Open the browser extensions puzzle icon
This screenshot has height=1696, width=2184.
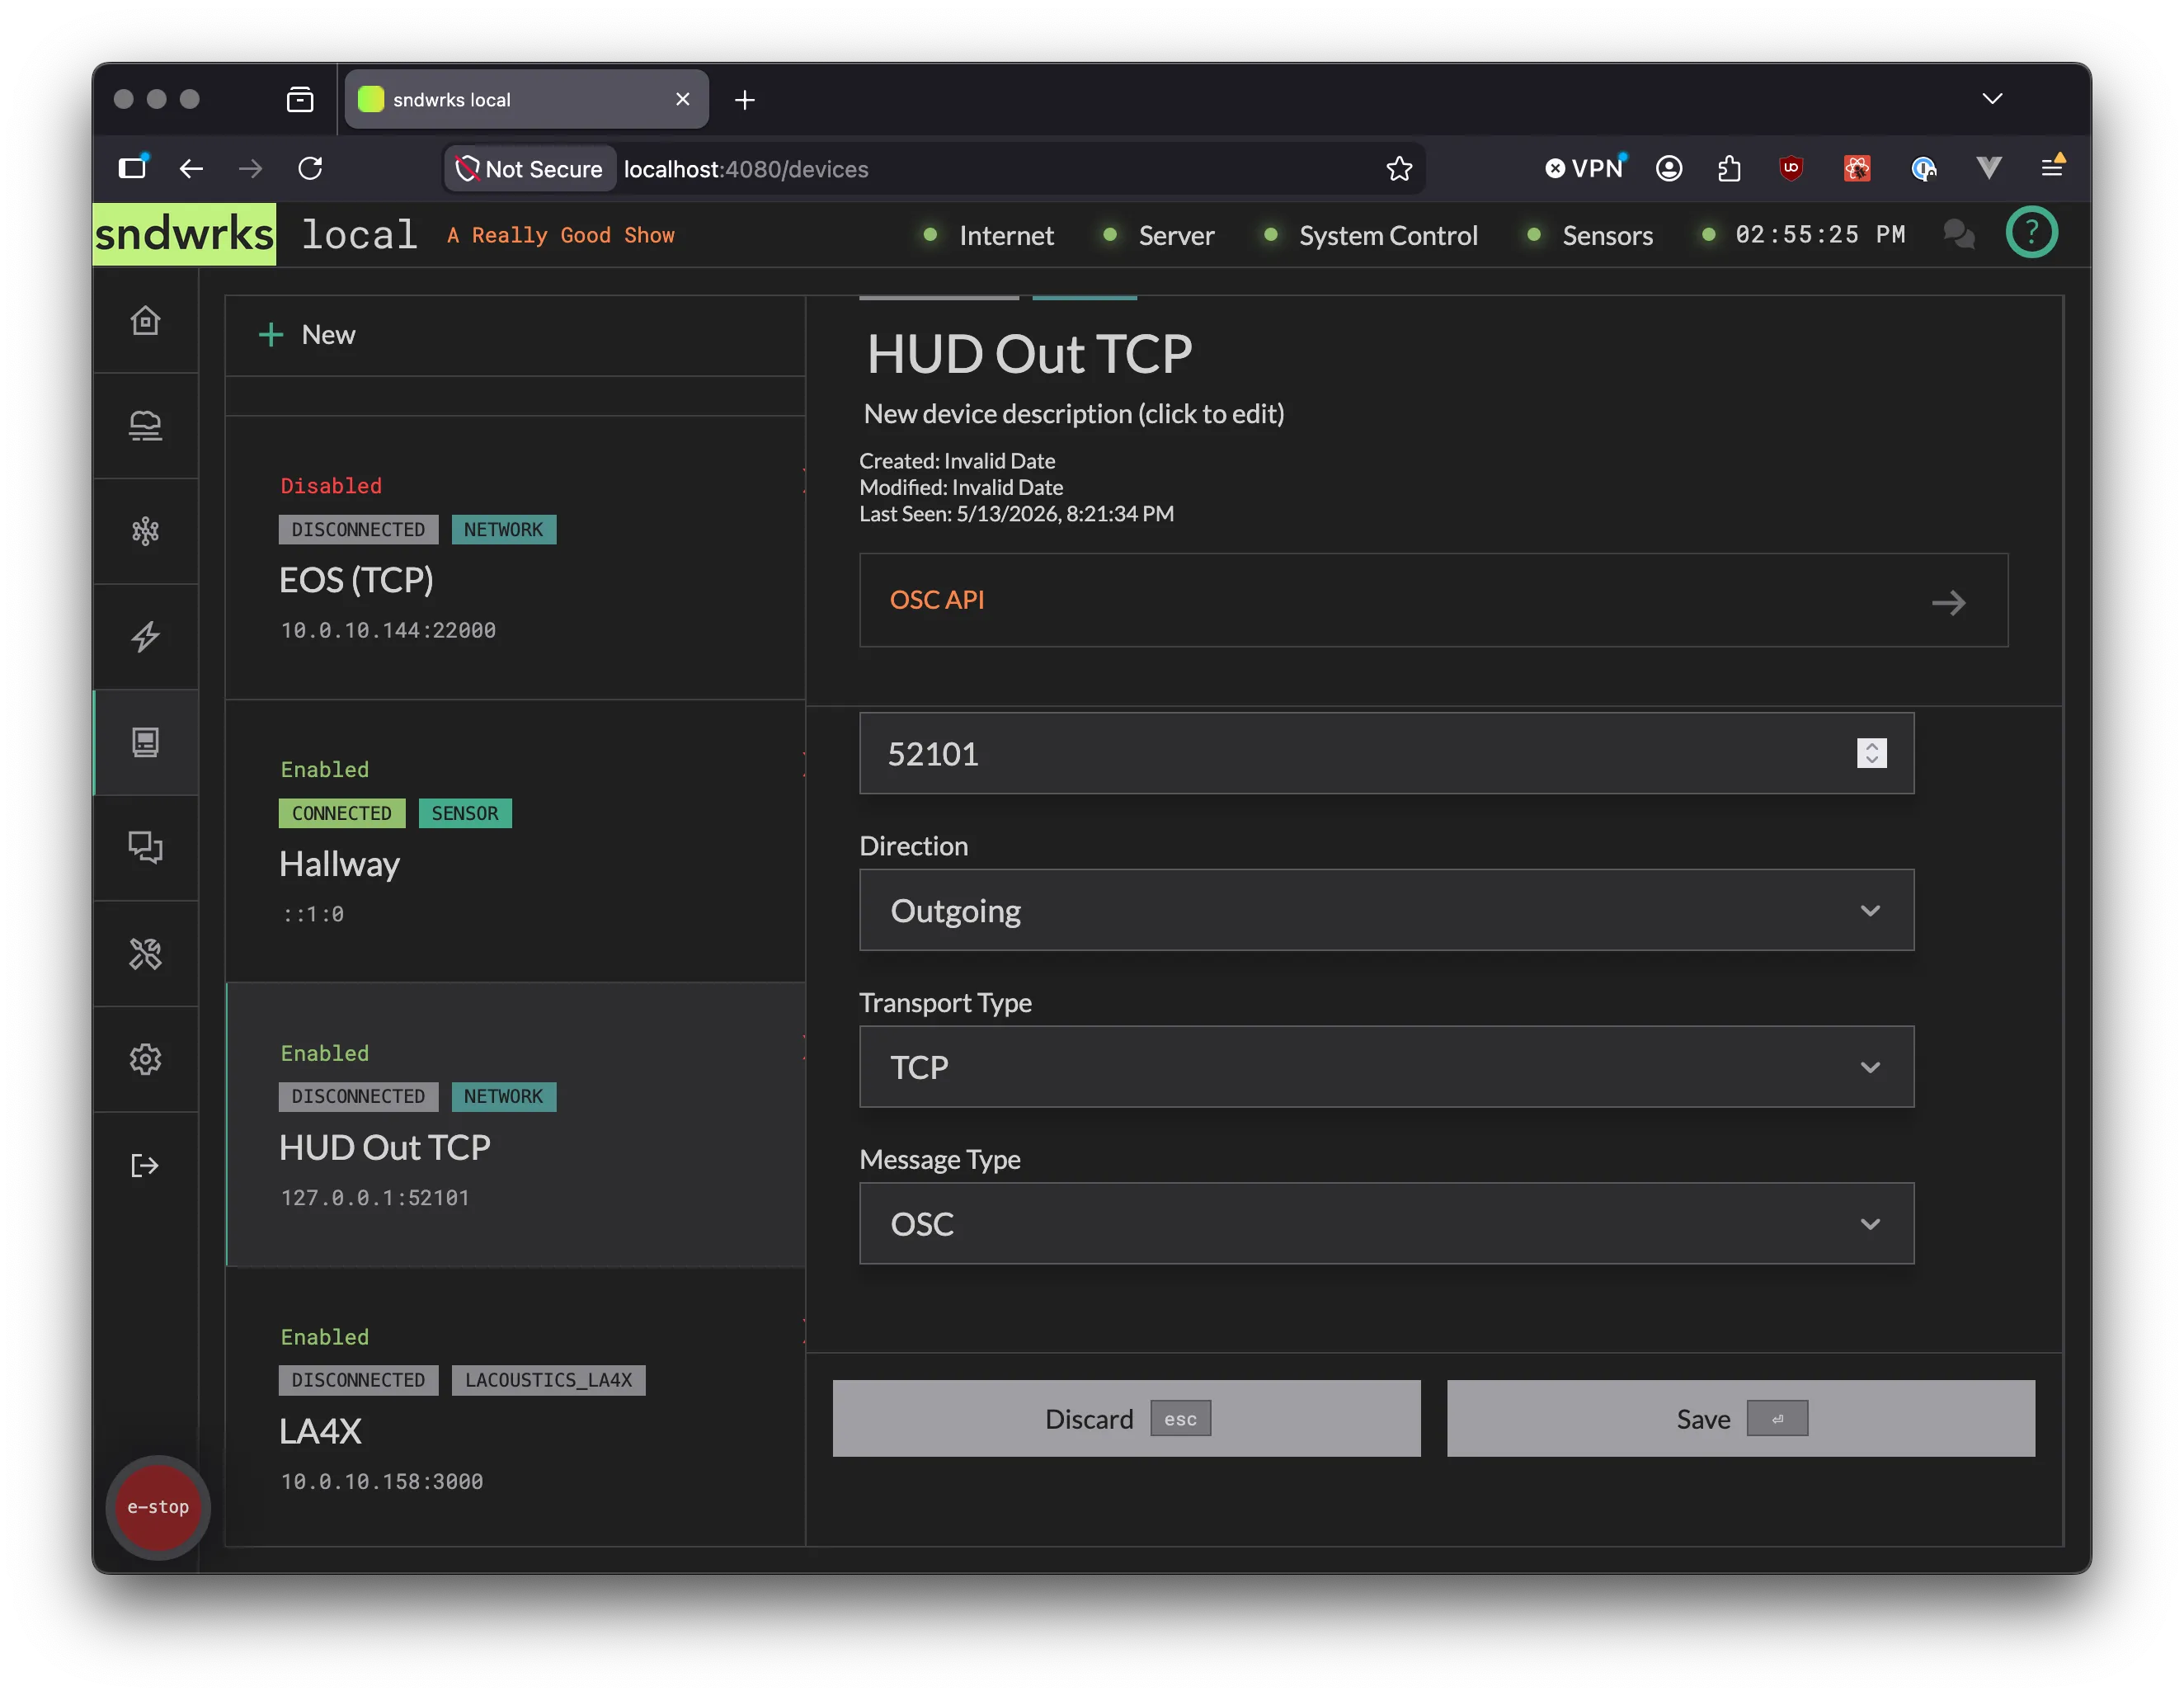pos(1729,169)
